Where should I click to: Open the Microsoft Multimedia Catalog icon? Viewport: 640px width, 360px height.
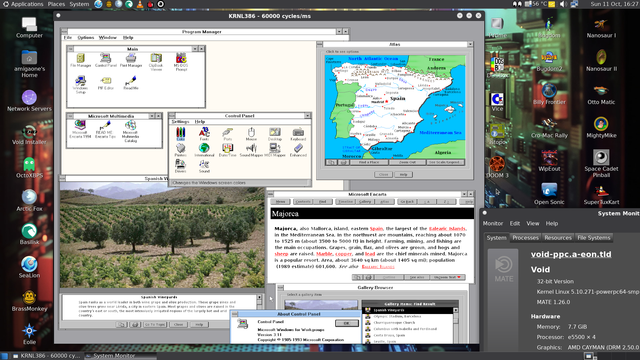[130, 131]
